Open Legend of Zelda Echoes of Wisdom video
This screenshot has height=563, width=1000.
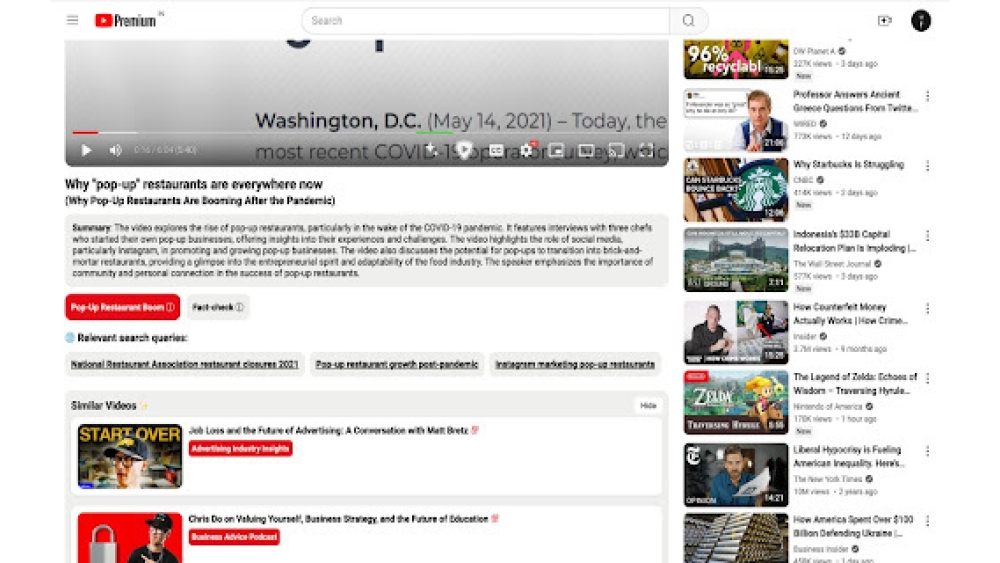(x=855, y=384)
